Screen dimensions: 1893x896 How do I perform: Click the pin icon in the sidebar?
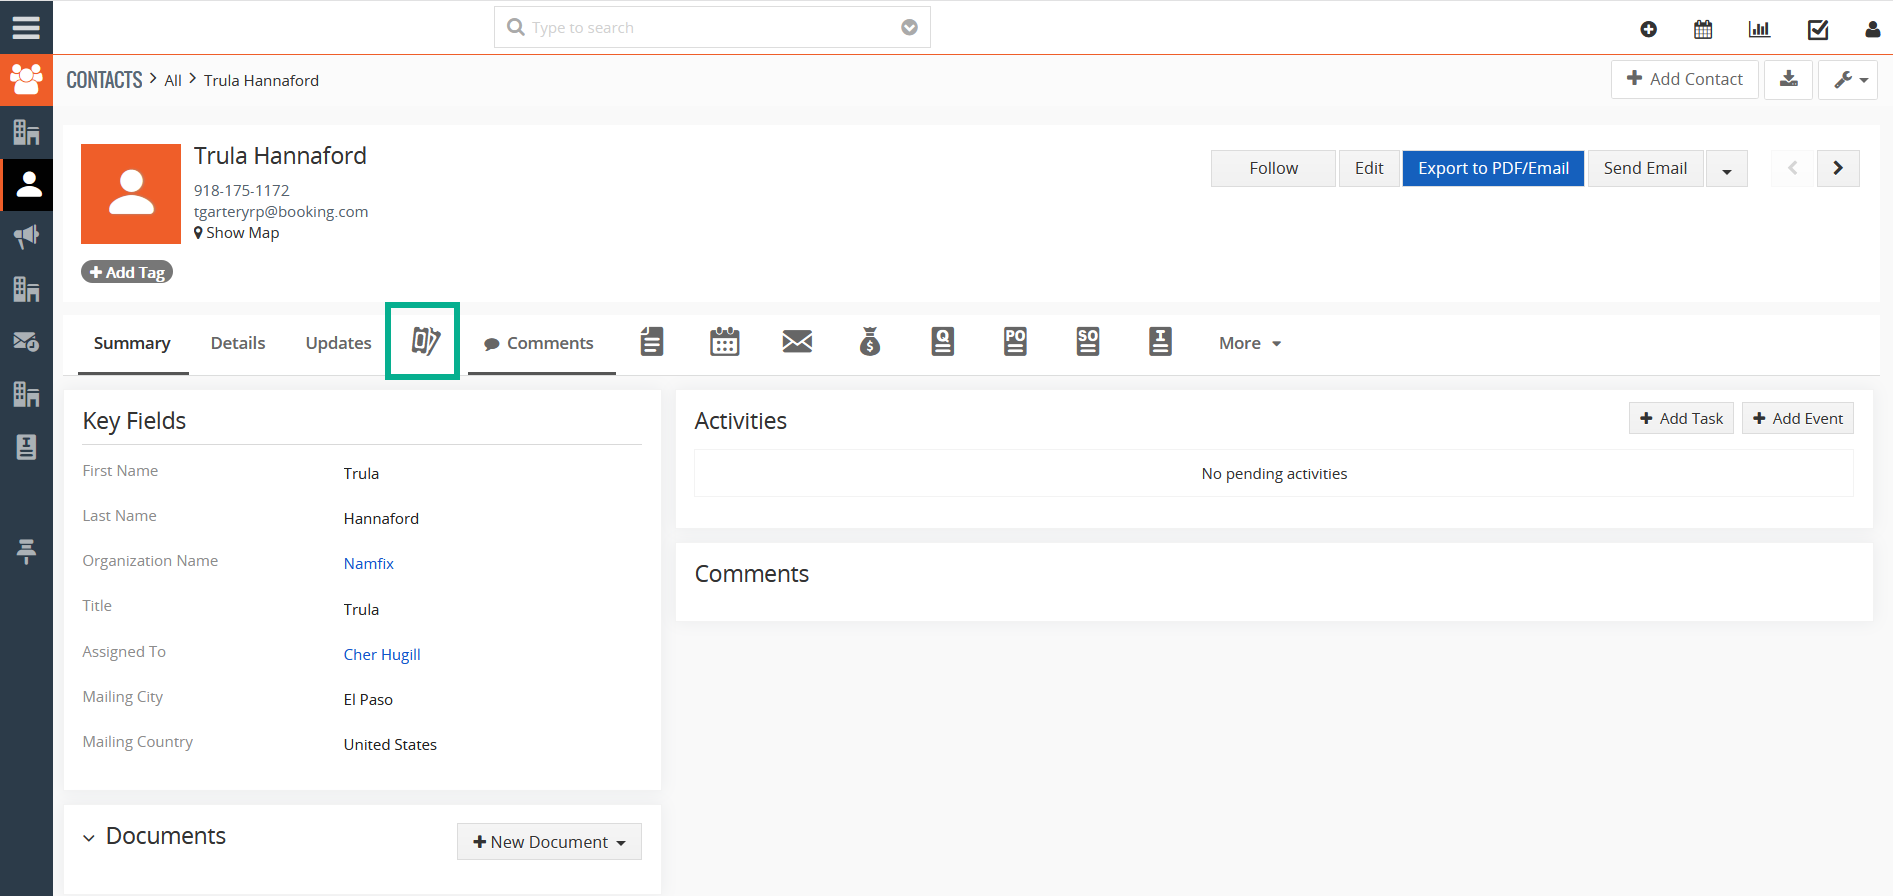point(26,551)
